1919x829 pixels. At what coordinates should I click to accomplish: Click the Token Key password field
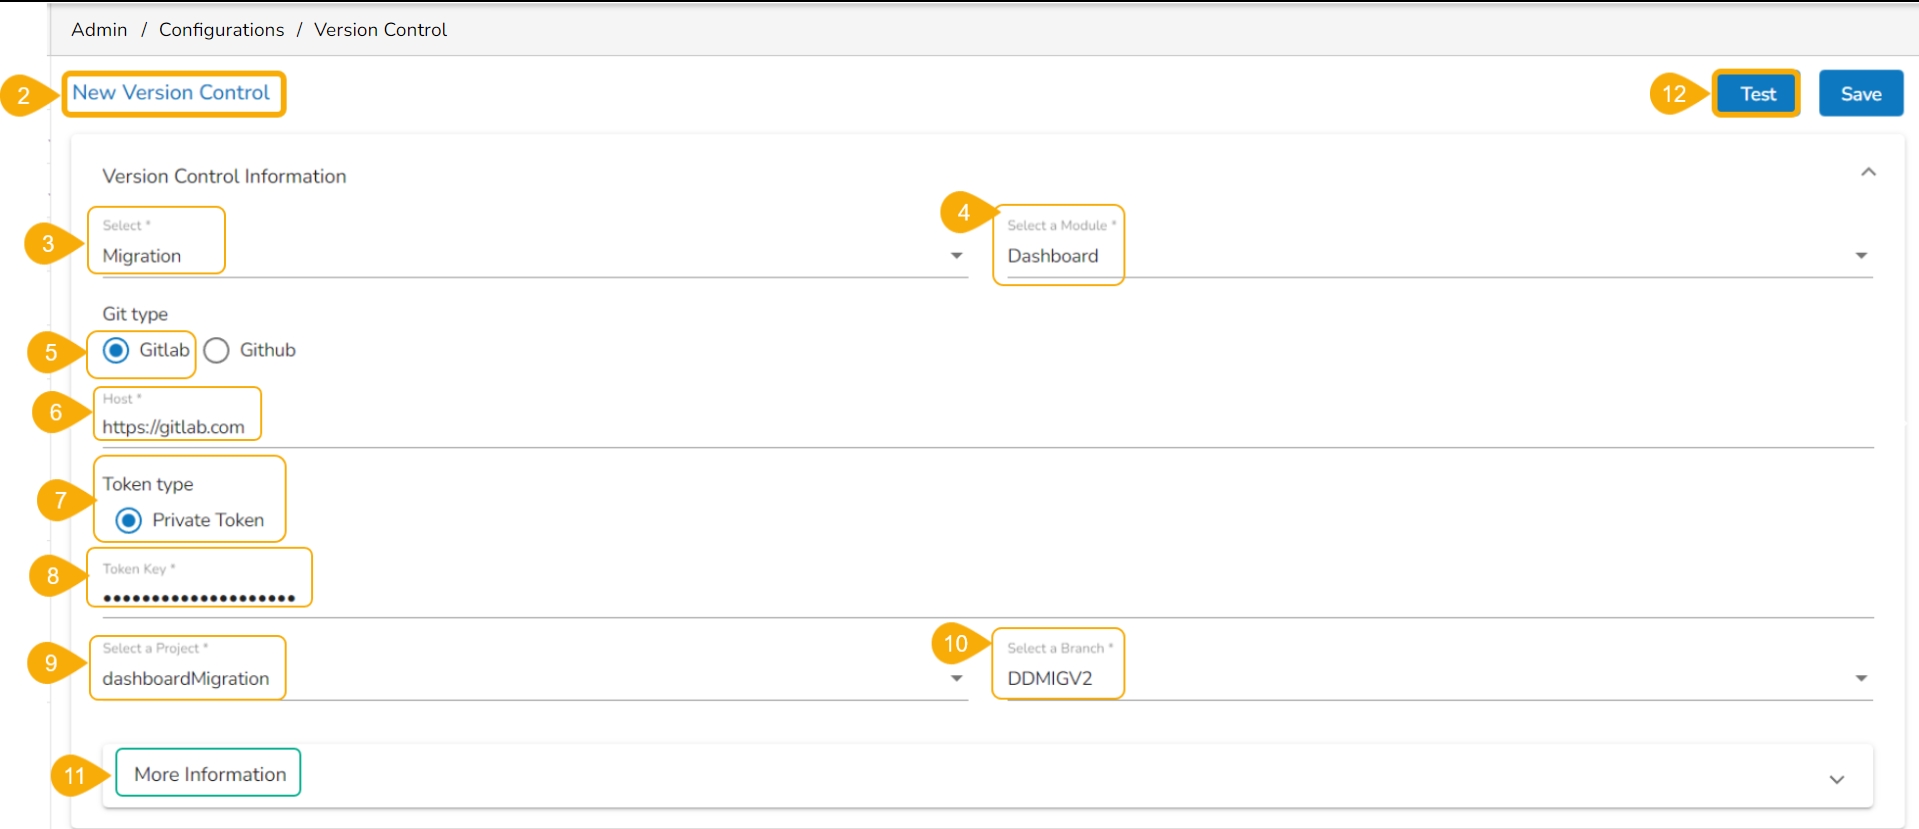click(x=900, y=598)
